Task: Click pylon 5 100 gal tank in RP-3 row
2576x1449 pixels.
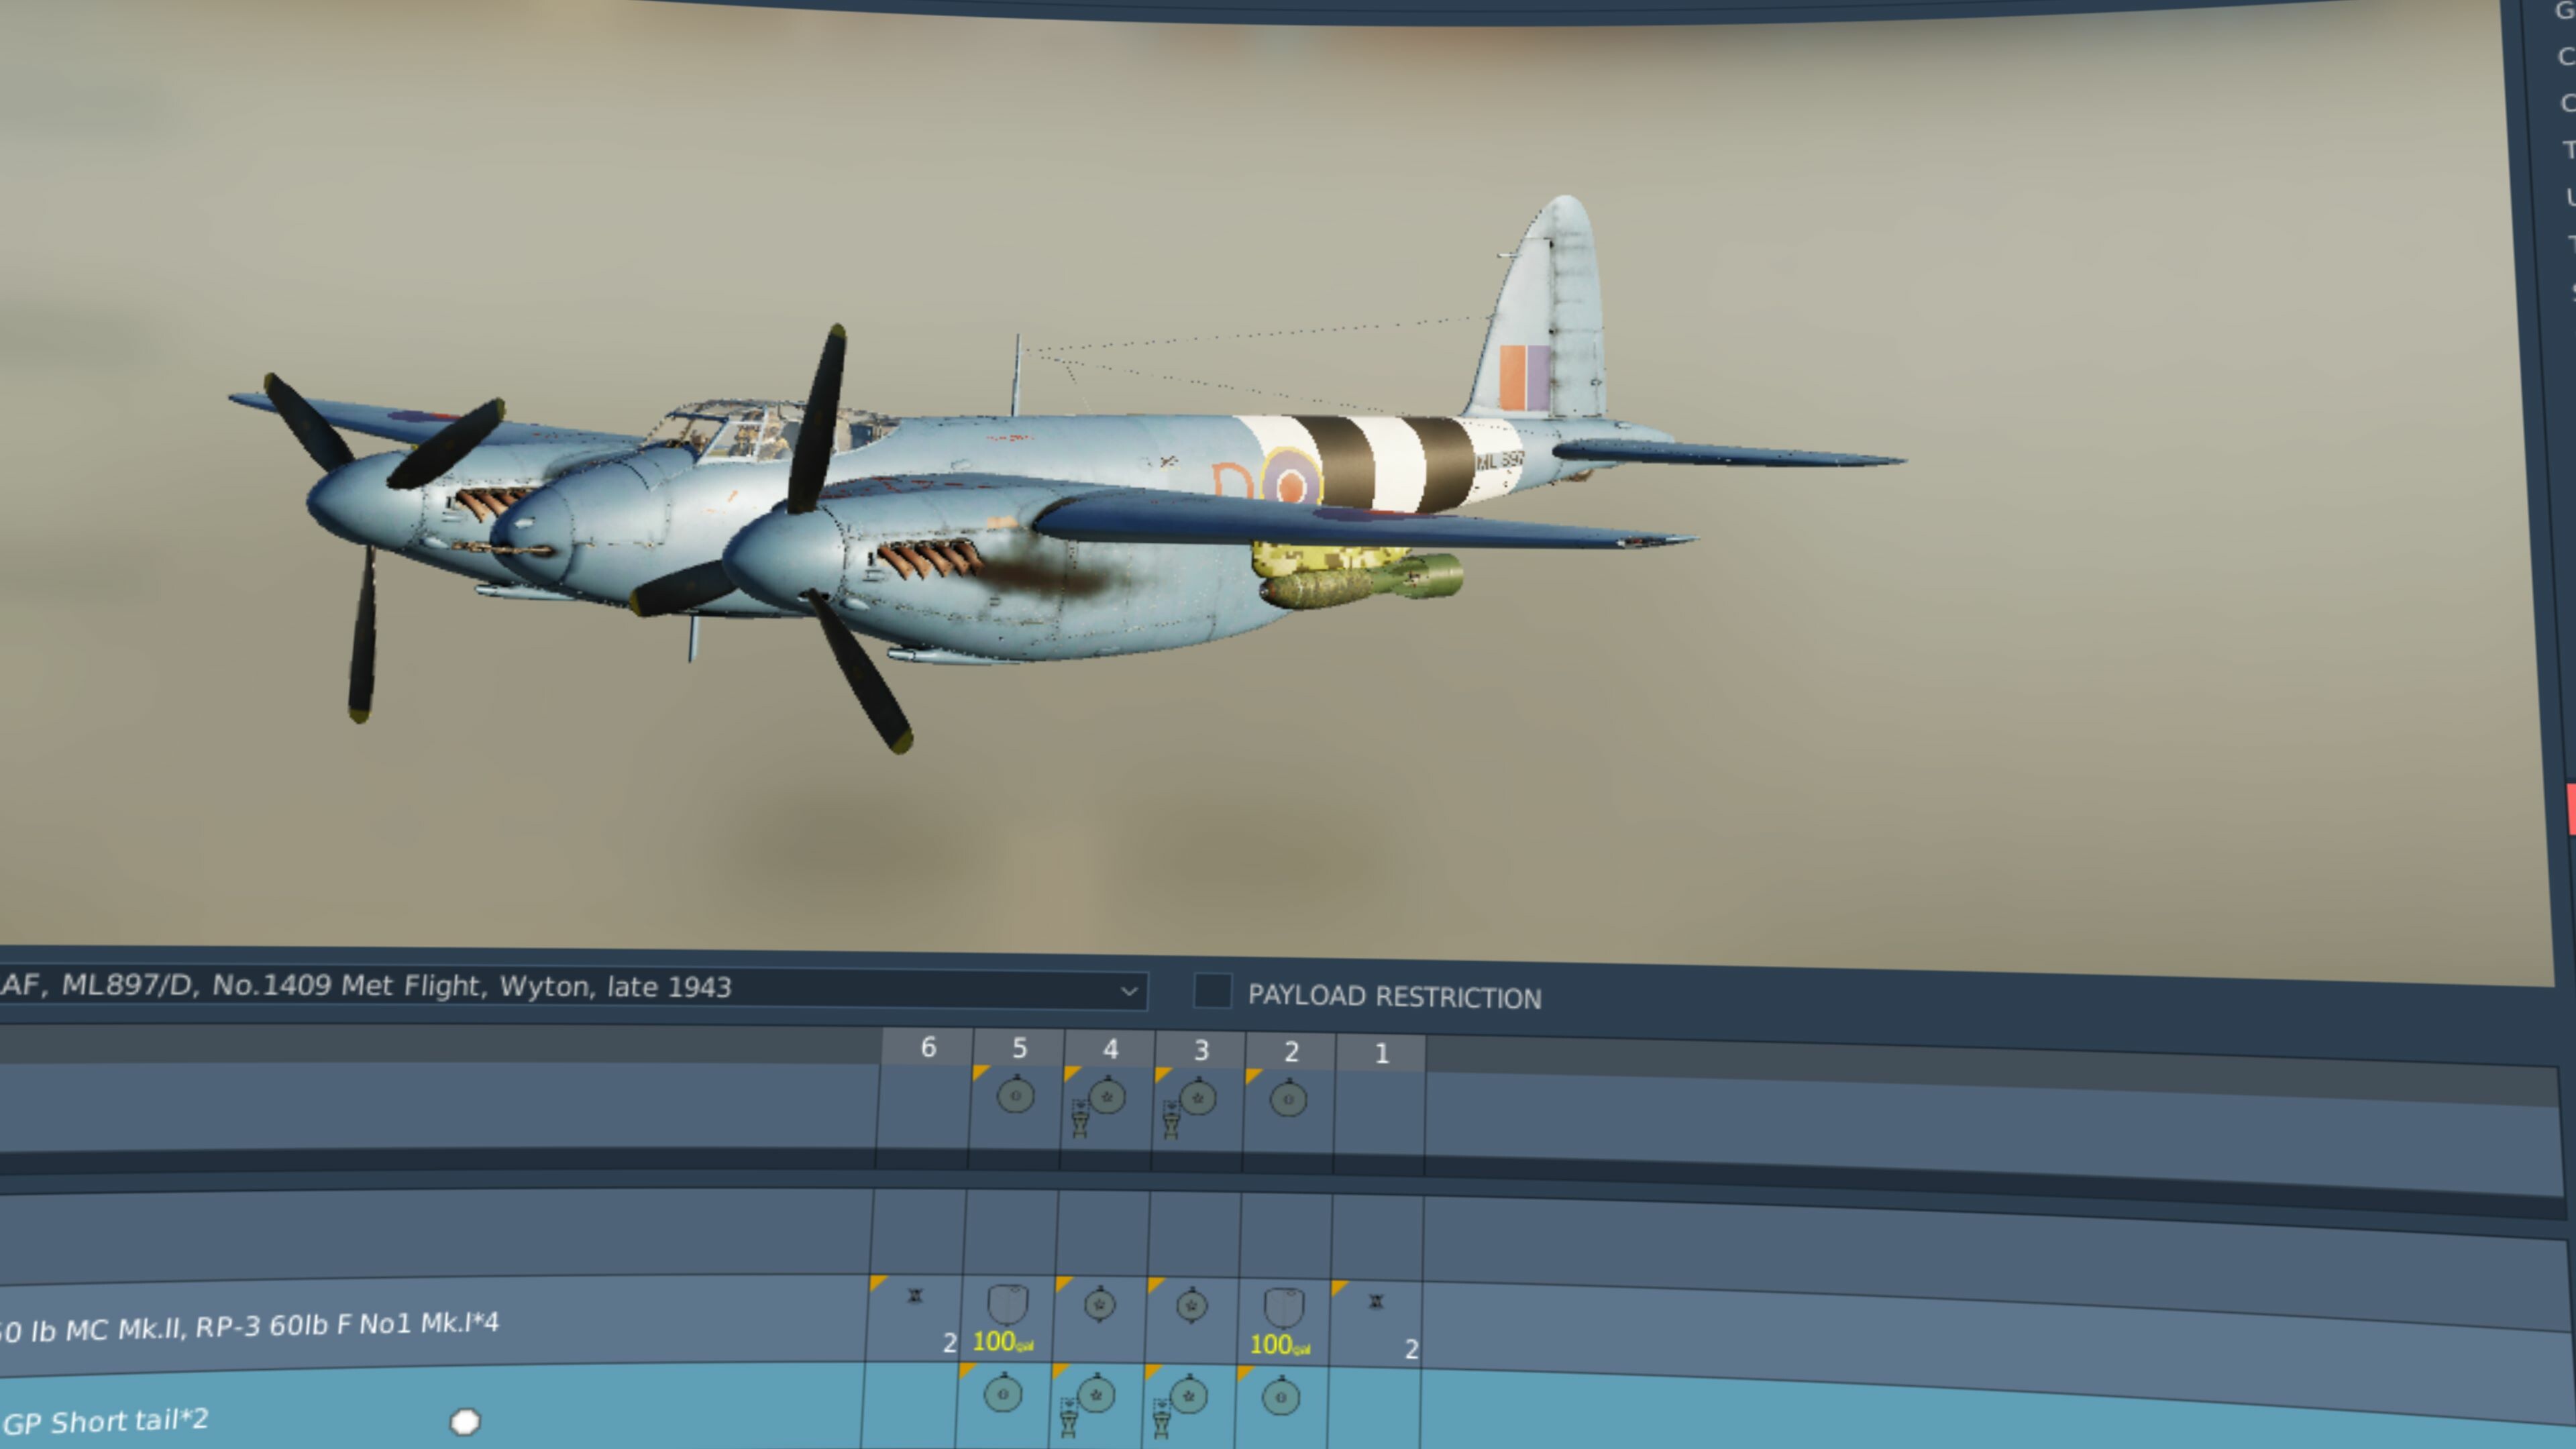Action: (x=1006, y=1306)
